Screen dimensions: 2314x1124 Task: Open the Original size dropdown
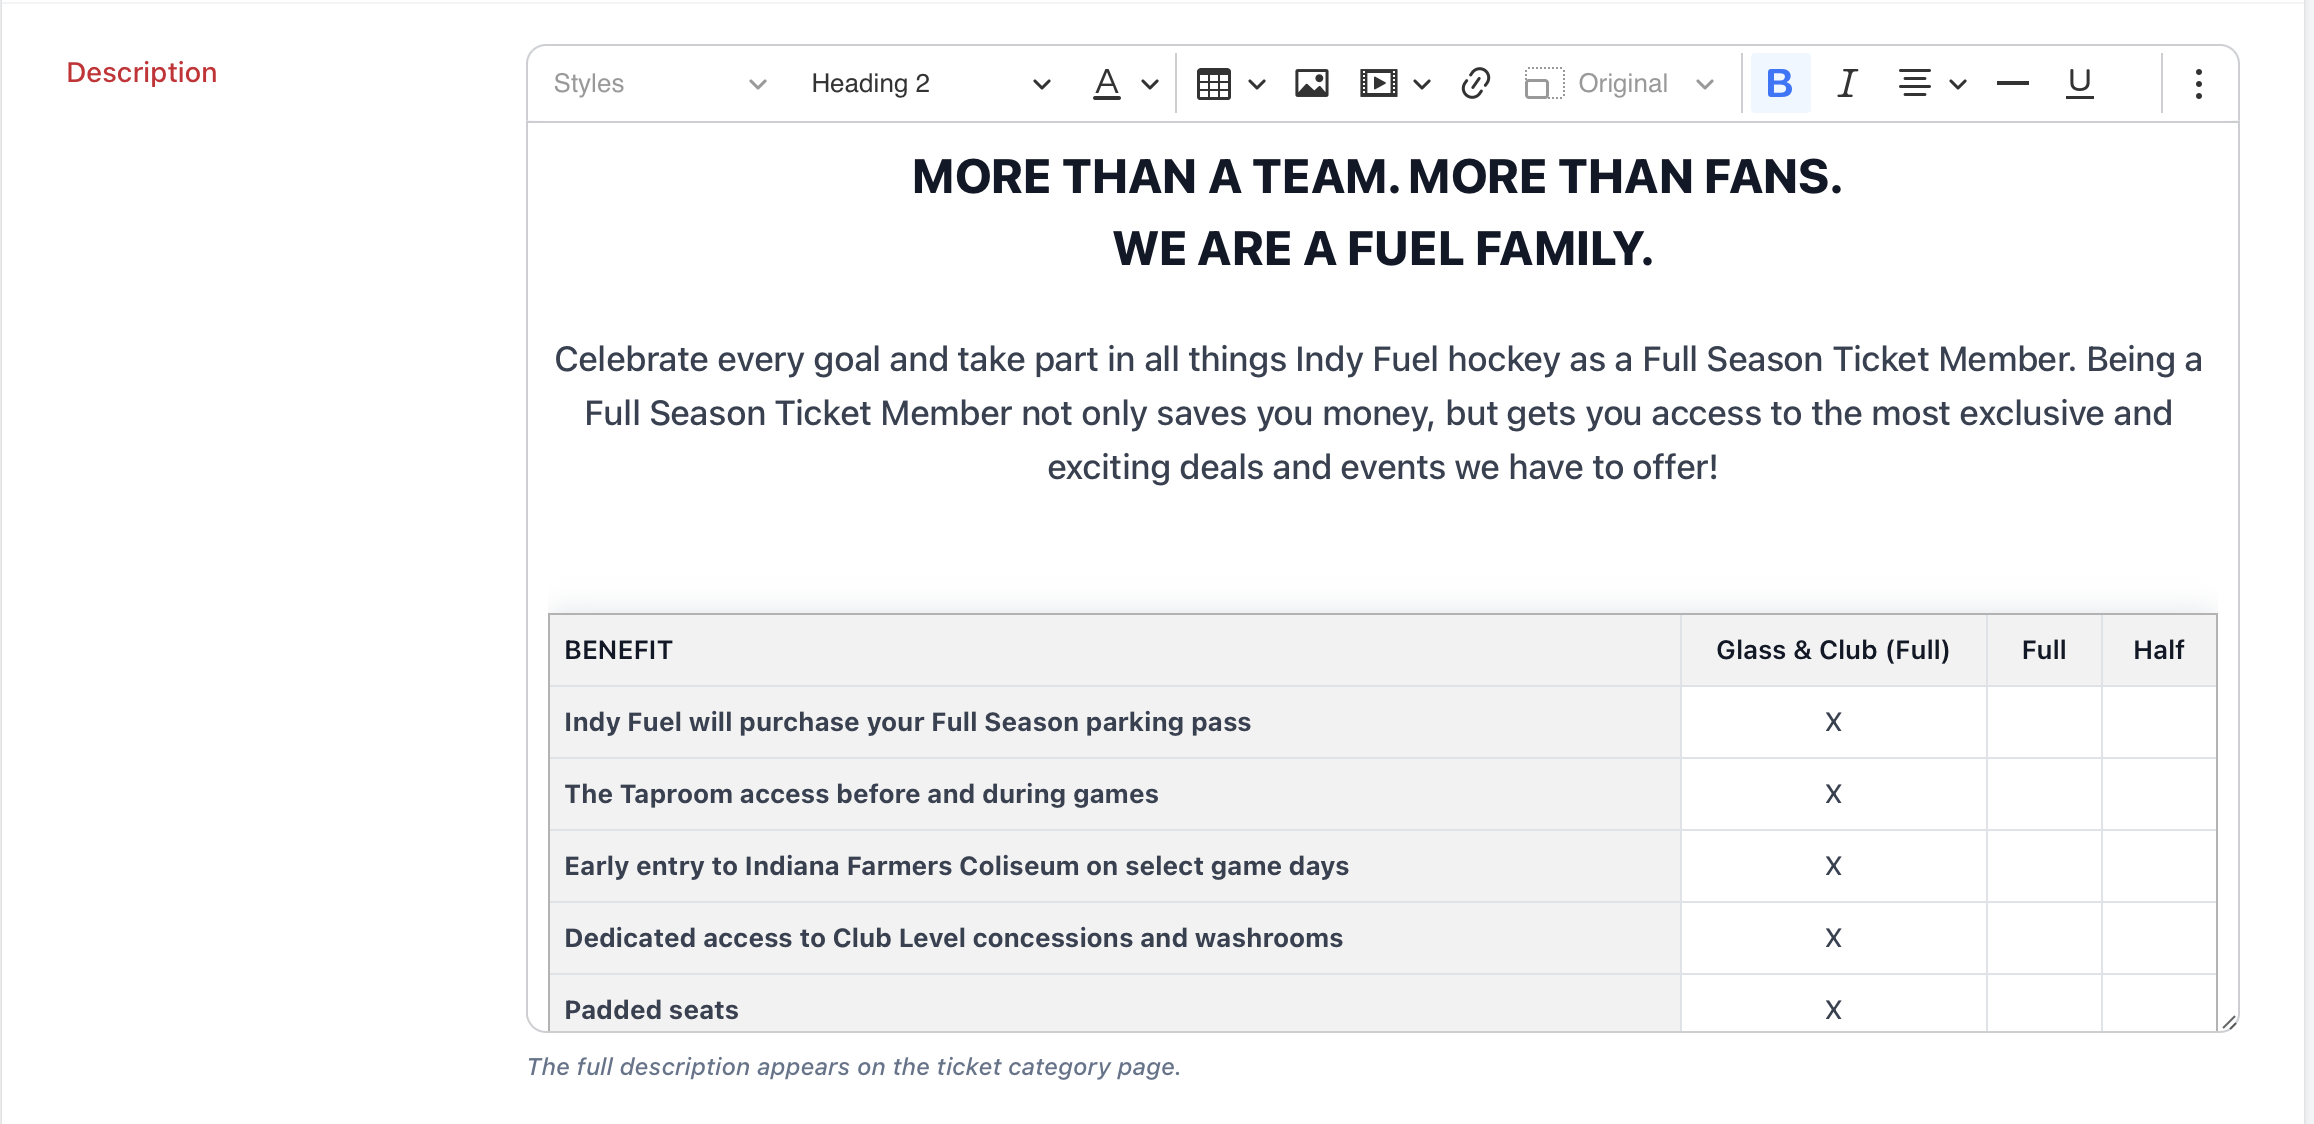pyautogui.click(x=1645, y=84)
